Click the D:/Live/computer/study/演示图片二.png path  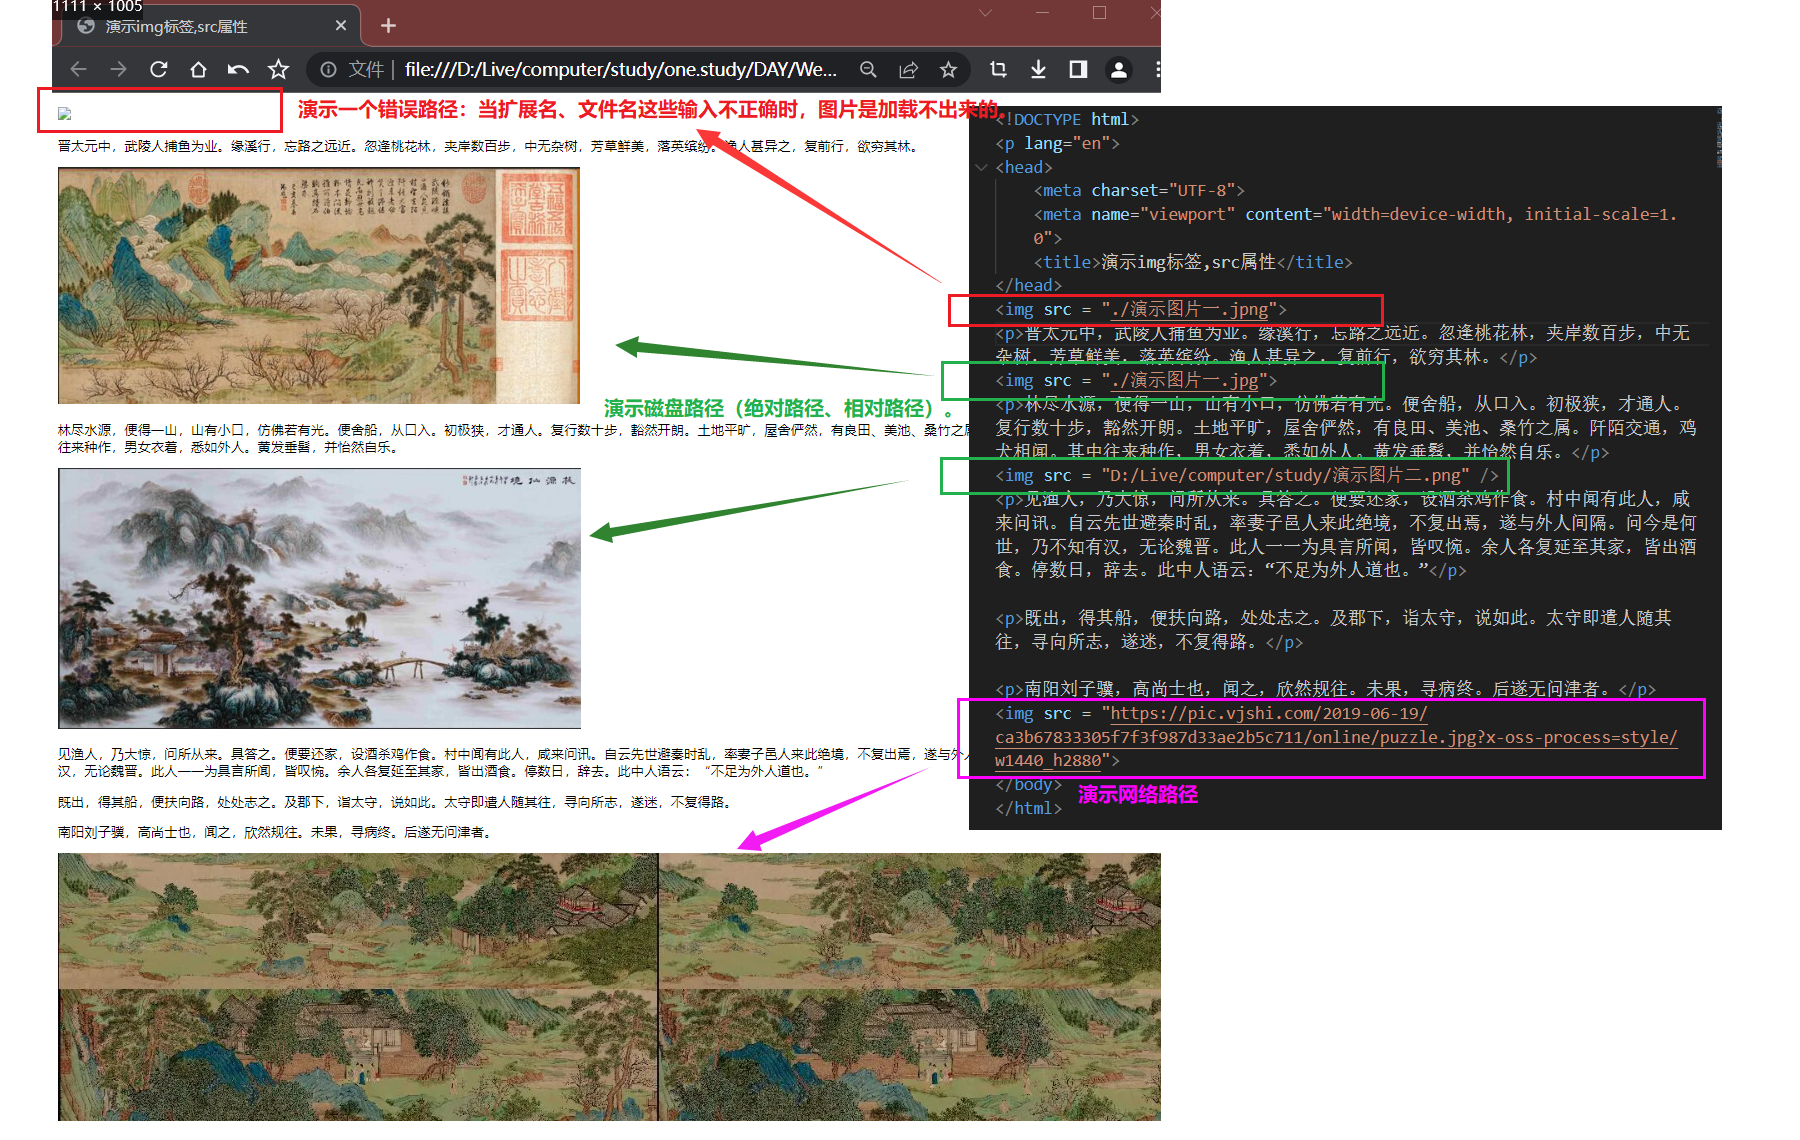click(1285, 475)
